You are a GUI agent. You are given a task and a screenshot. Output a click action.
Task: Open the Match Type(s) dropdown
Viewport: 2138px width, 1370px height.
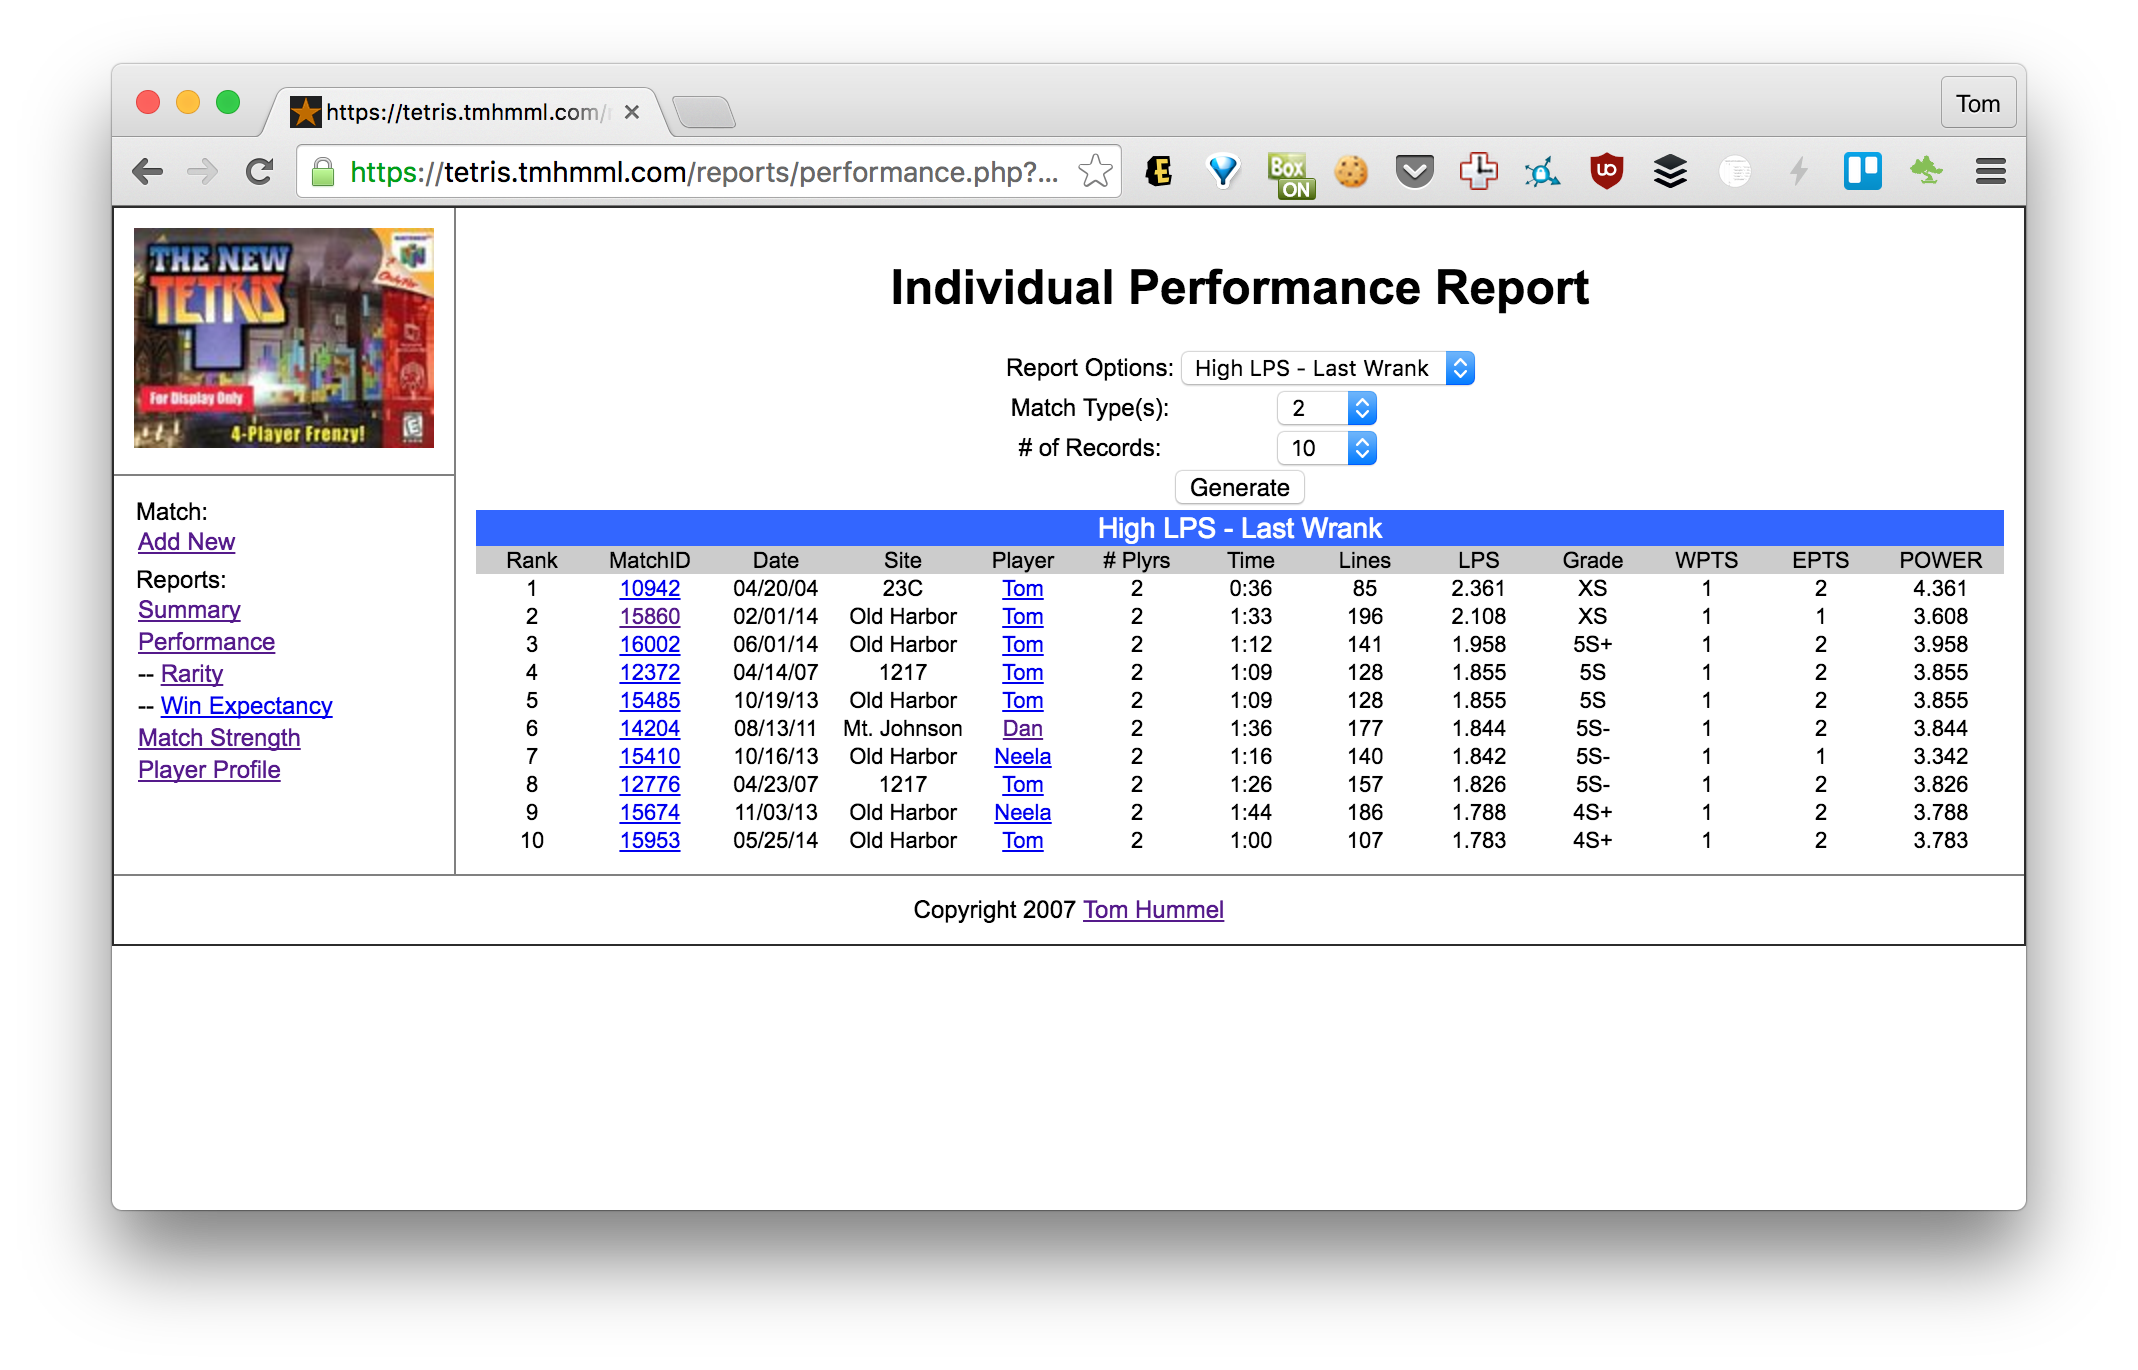pyautogui.click(x=1326, y=408)
